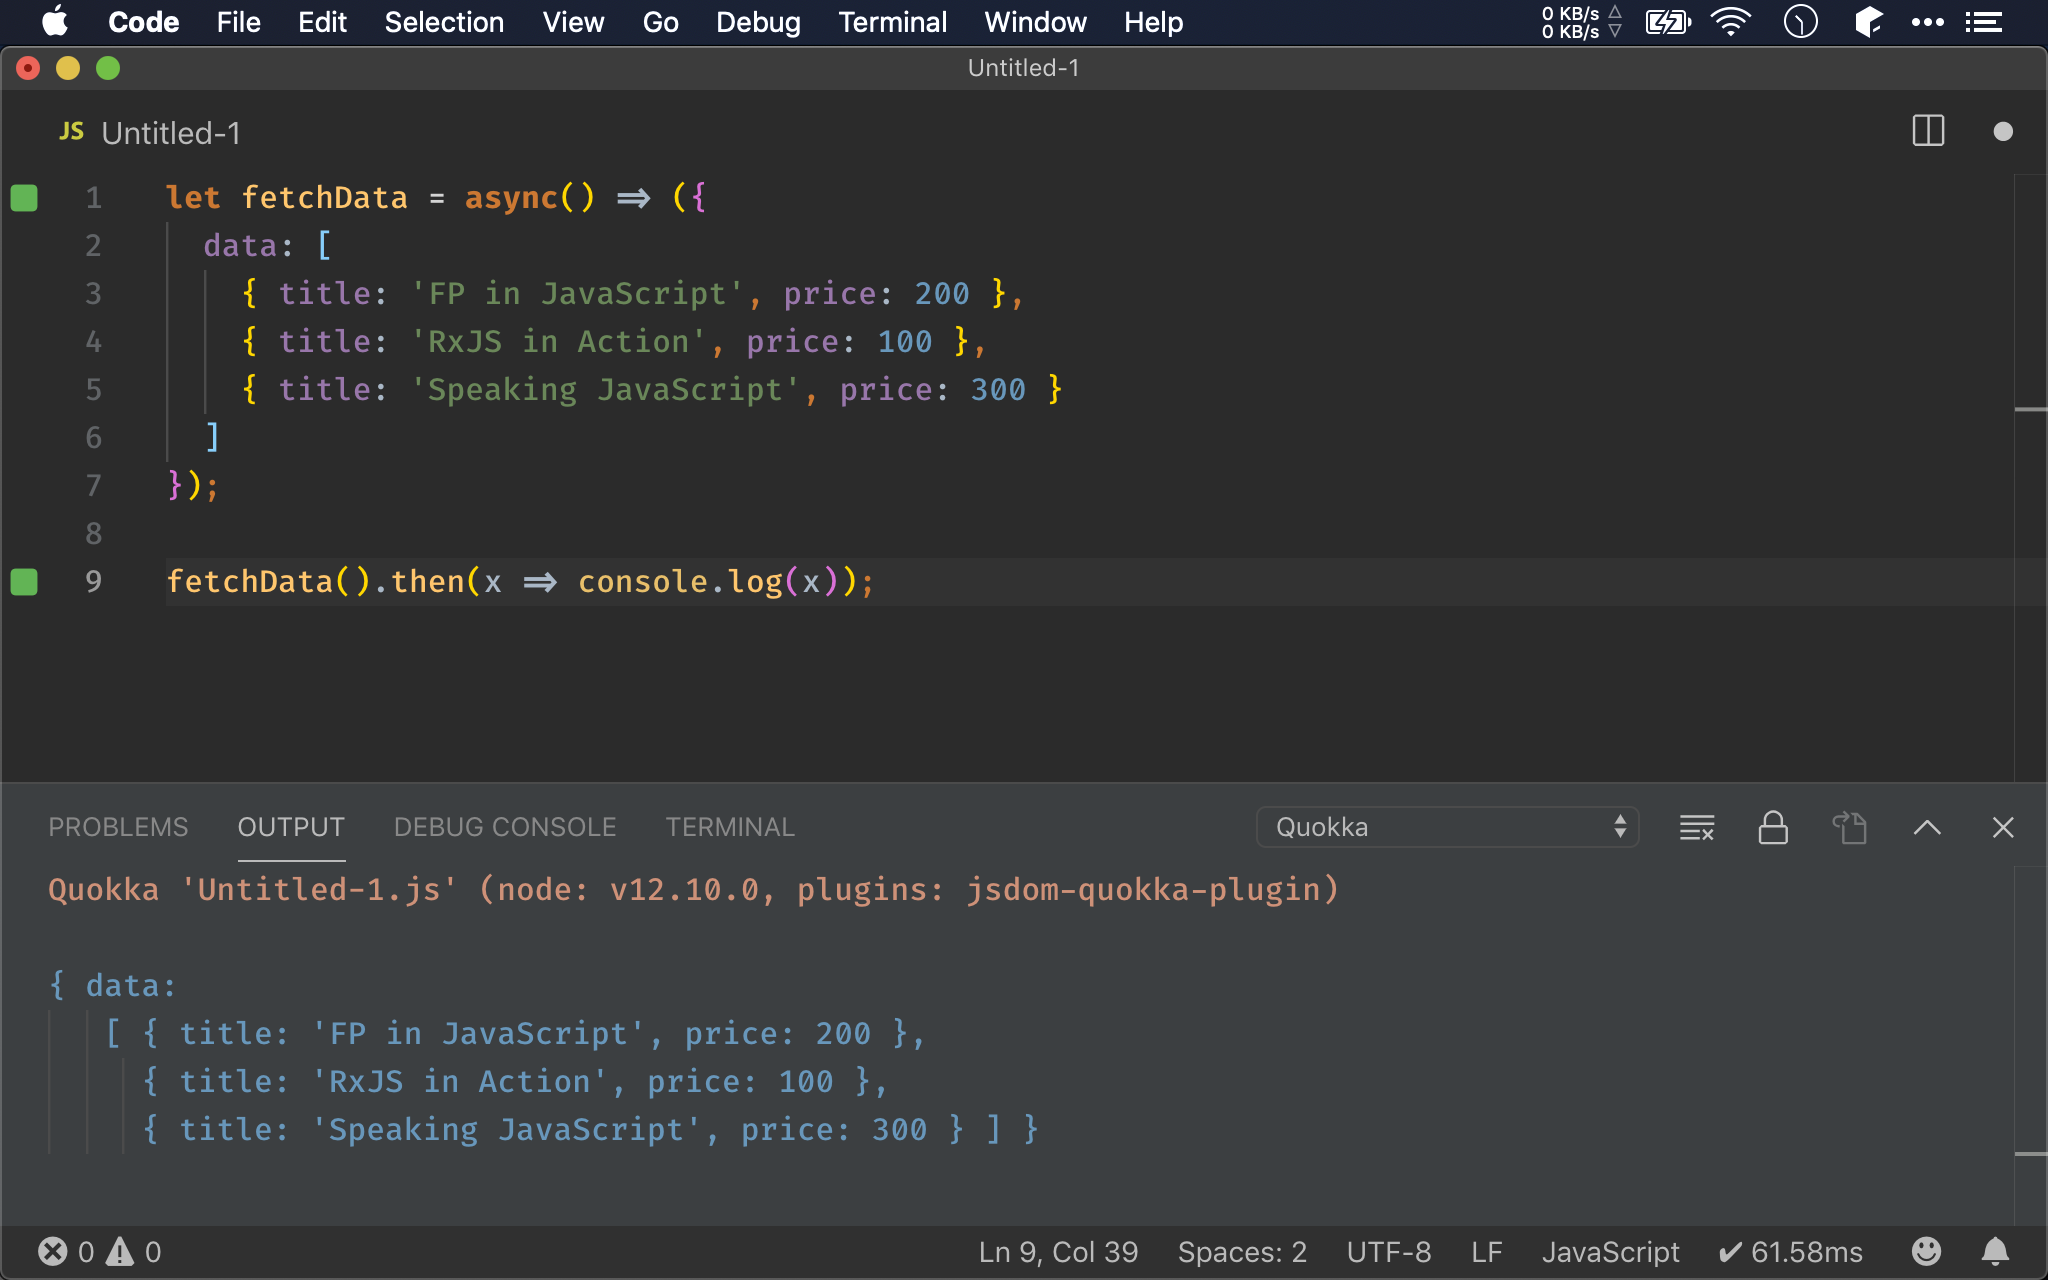Select the LF end-of-line option

click(x=1486, y=1252)
